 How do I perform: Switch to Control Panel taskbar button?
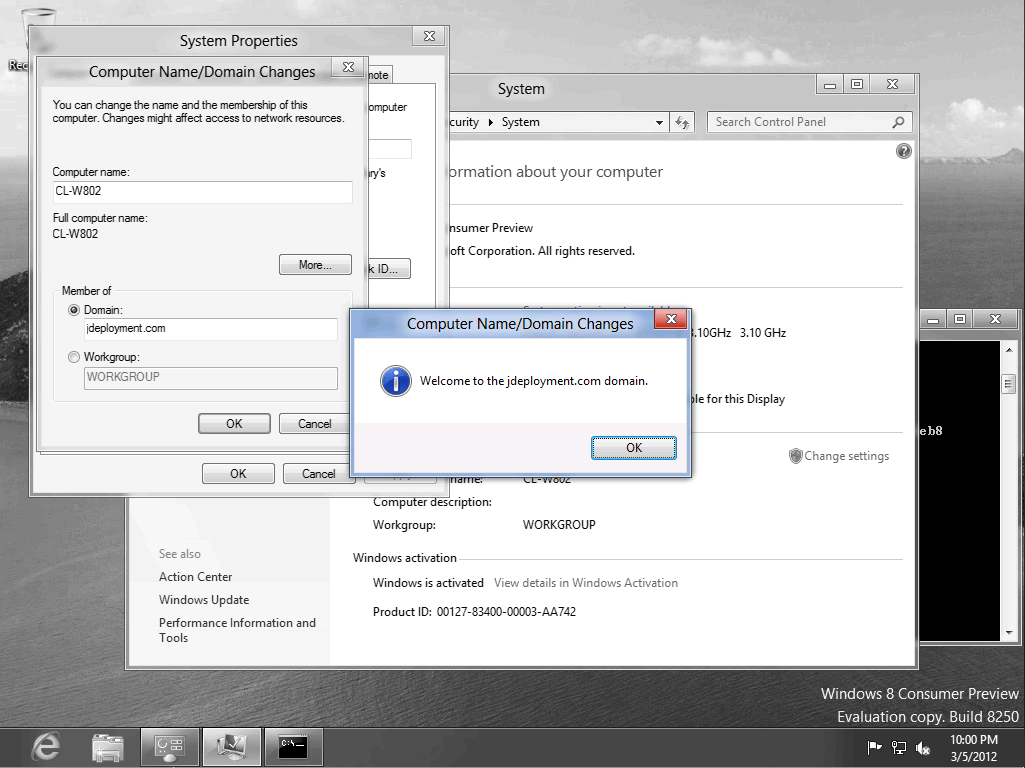[169, 746]
